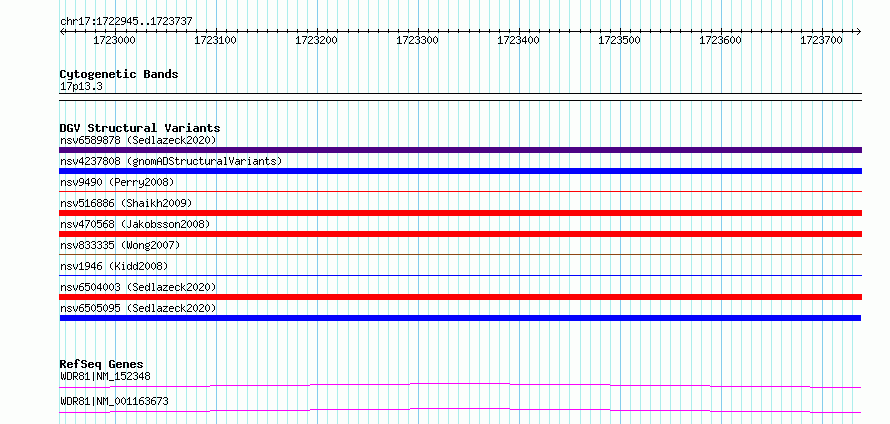
Task: Click the 1723500 ruler tick label
Action: coord(619,40)
